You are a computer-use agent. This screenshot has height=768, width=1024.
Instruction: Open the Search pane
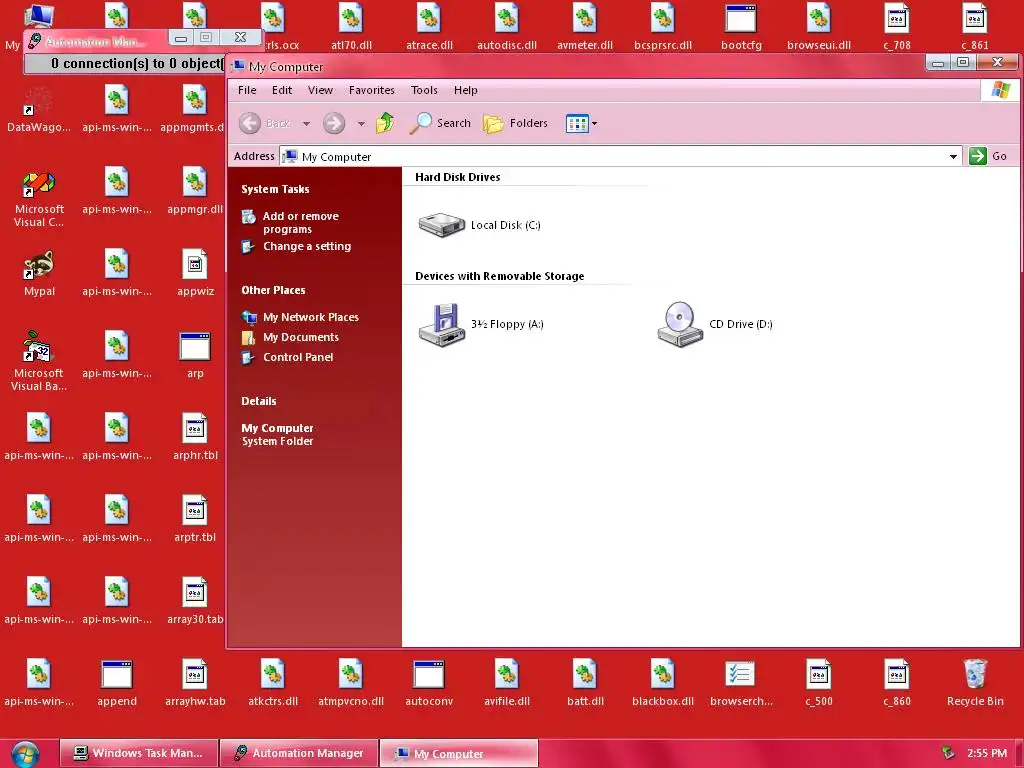point(440,123)
